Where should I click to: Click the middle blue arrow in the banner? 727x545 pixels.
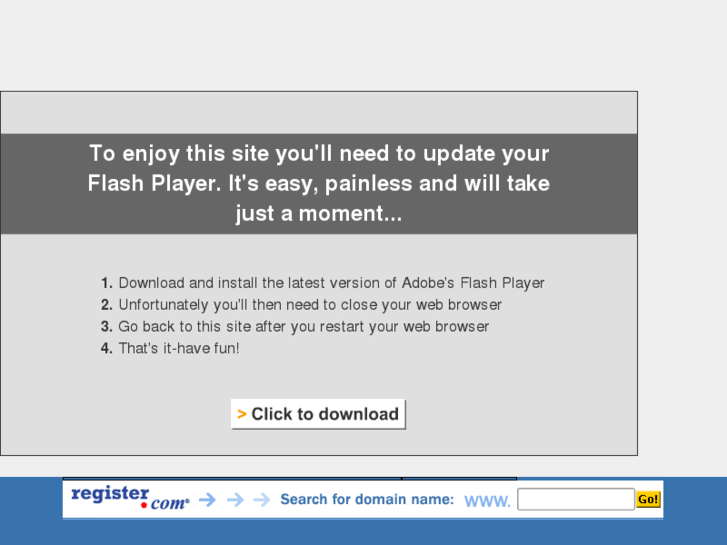(235, 500)
